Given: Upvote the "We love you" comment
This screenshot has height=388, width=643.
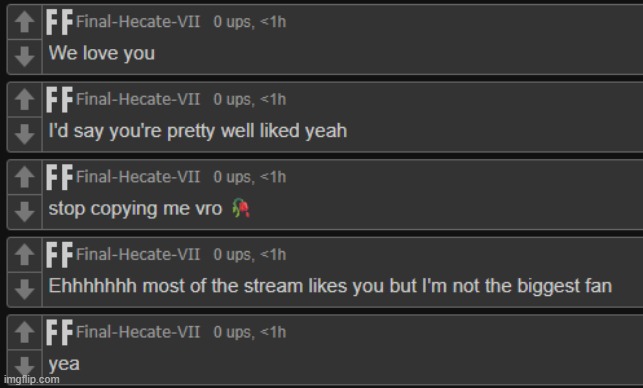Looking at the screenshot, I should click(25, 22).
